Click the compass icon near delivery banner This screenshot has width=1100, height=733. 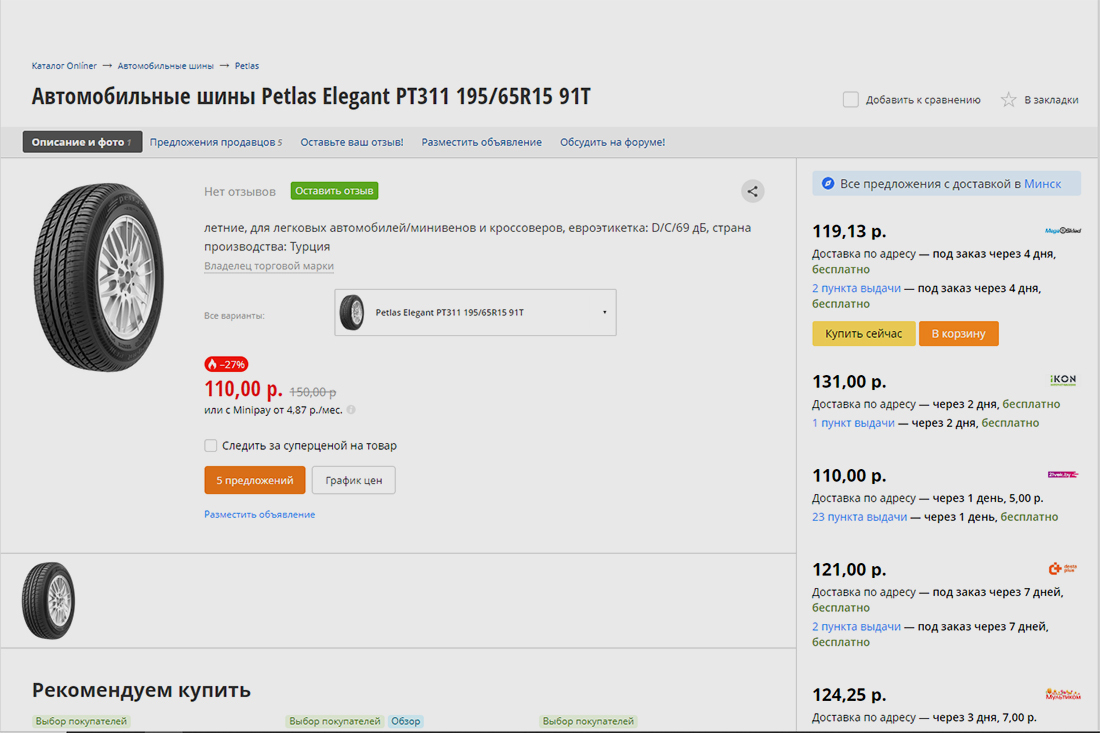(828, 183)
